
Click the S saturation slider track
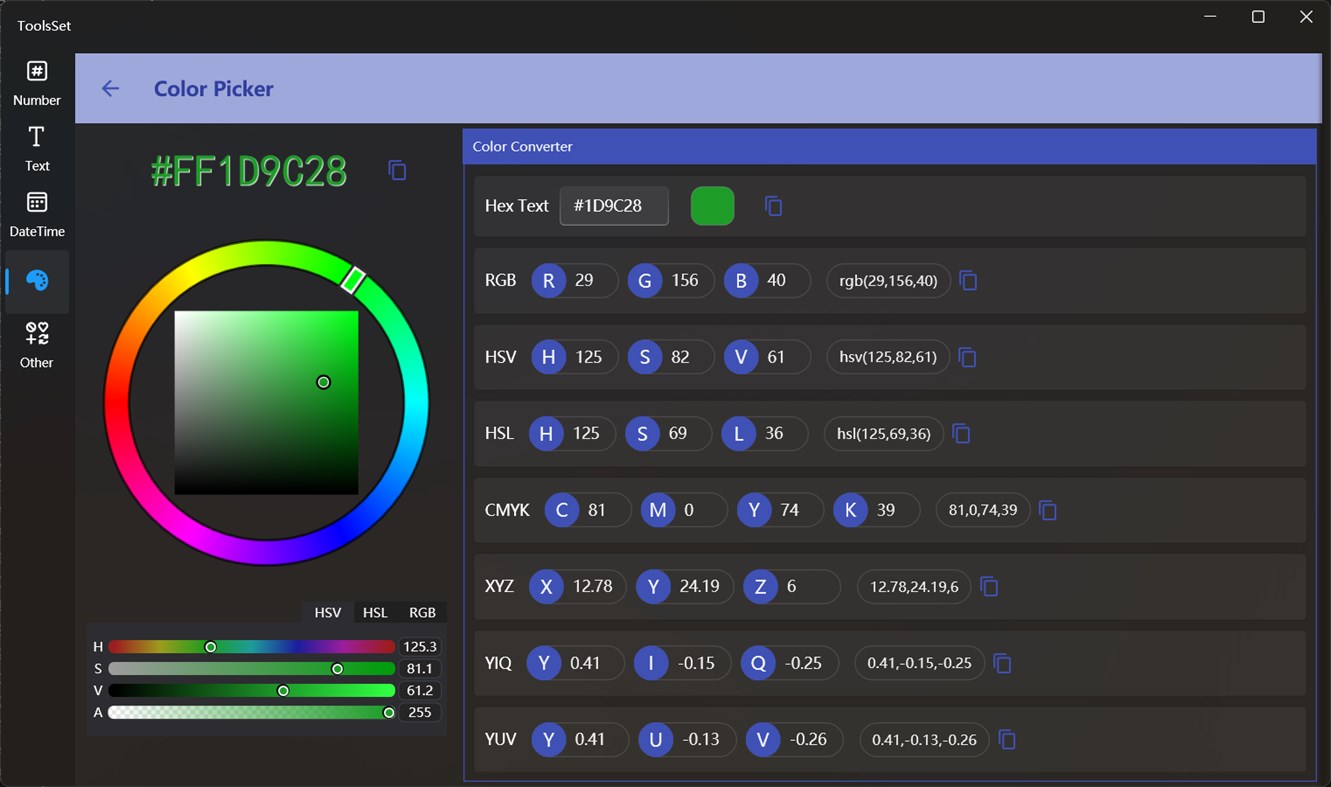(x=252, y=669)
